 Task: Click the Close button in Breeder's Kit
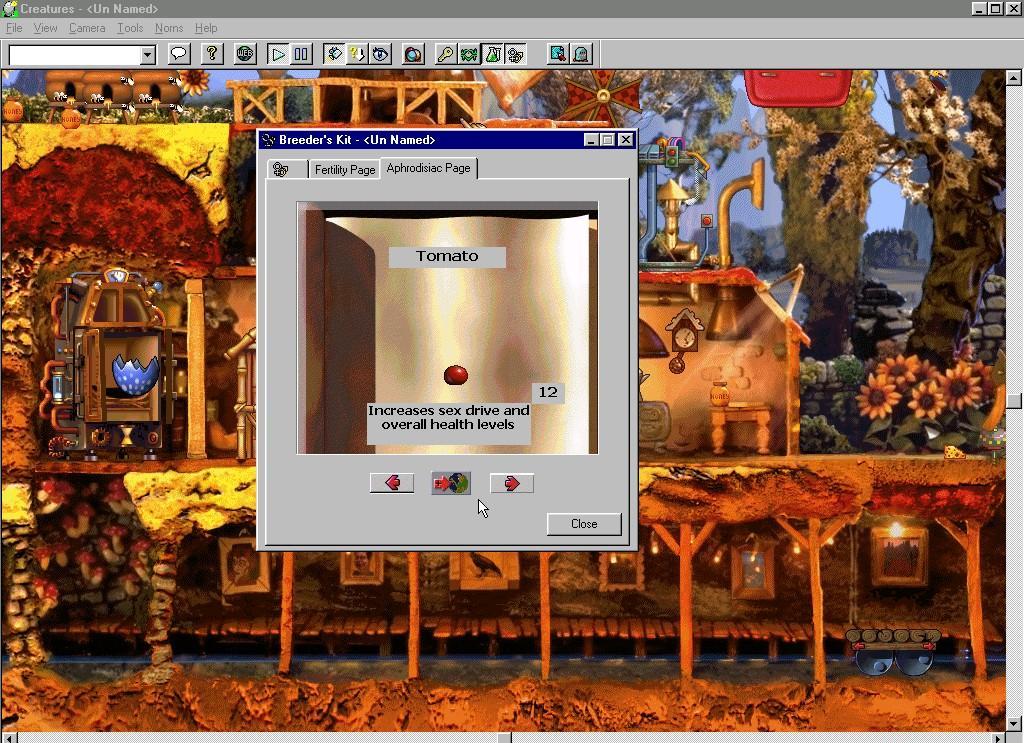point(584,523)
